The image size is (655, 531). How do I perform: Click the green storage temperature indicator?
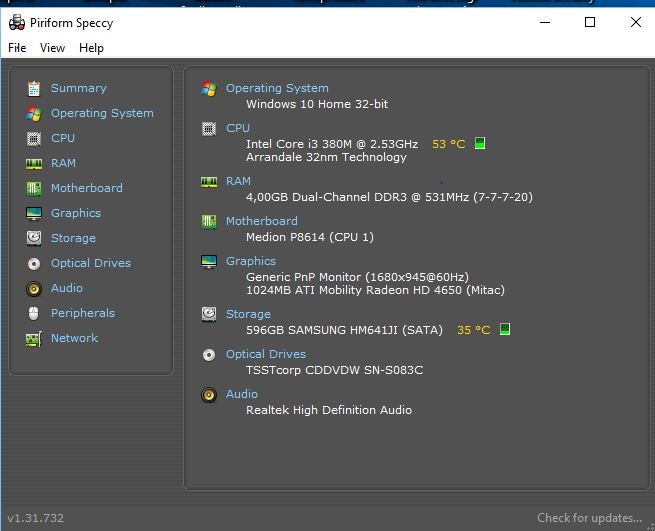point(505,329)
